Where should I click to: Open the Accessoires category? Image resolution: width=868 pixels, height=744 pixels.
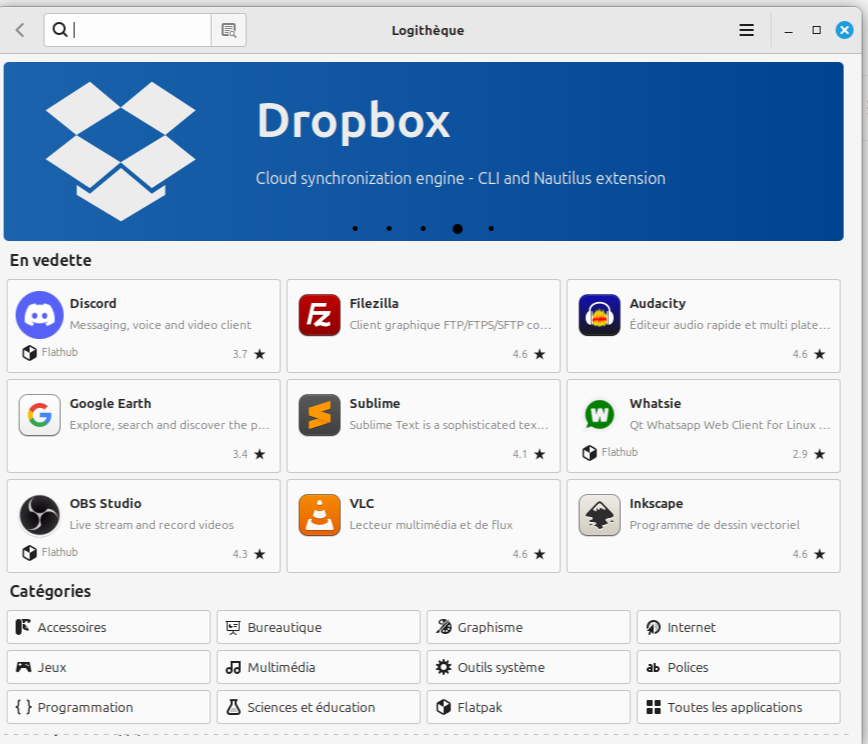click(108, 627)
